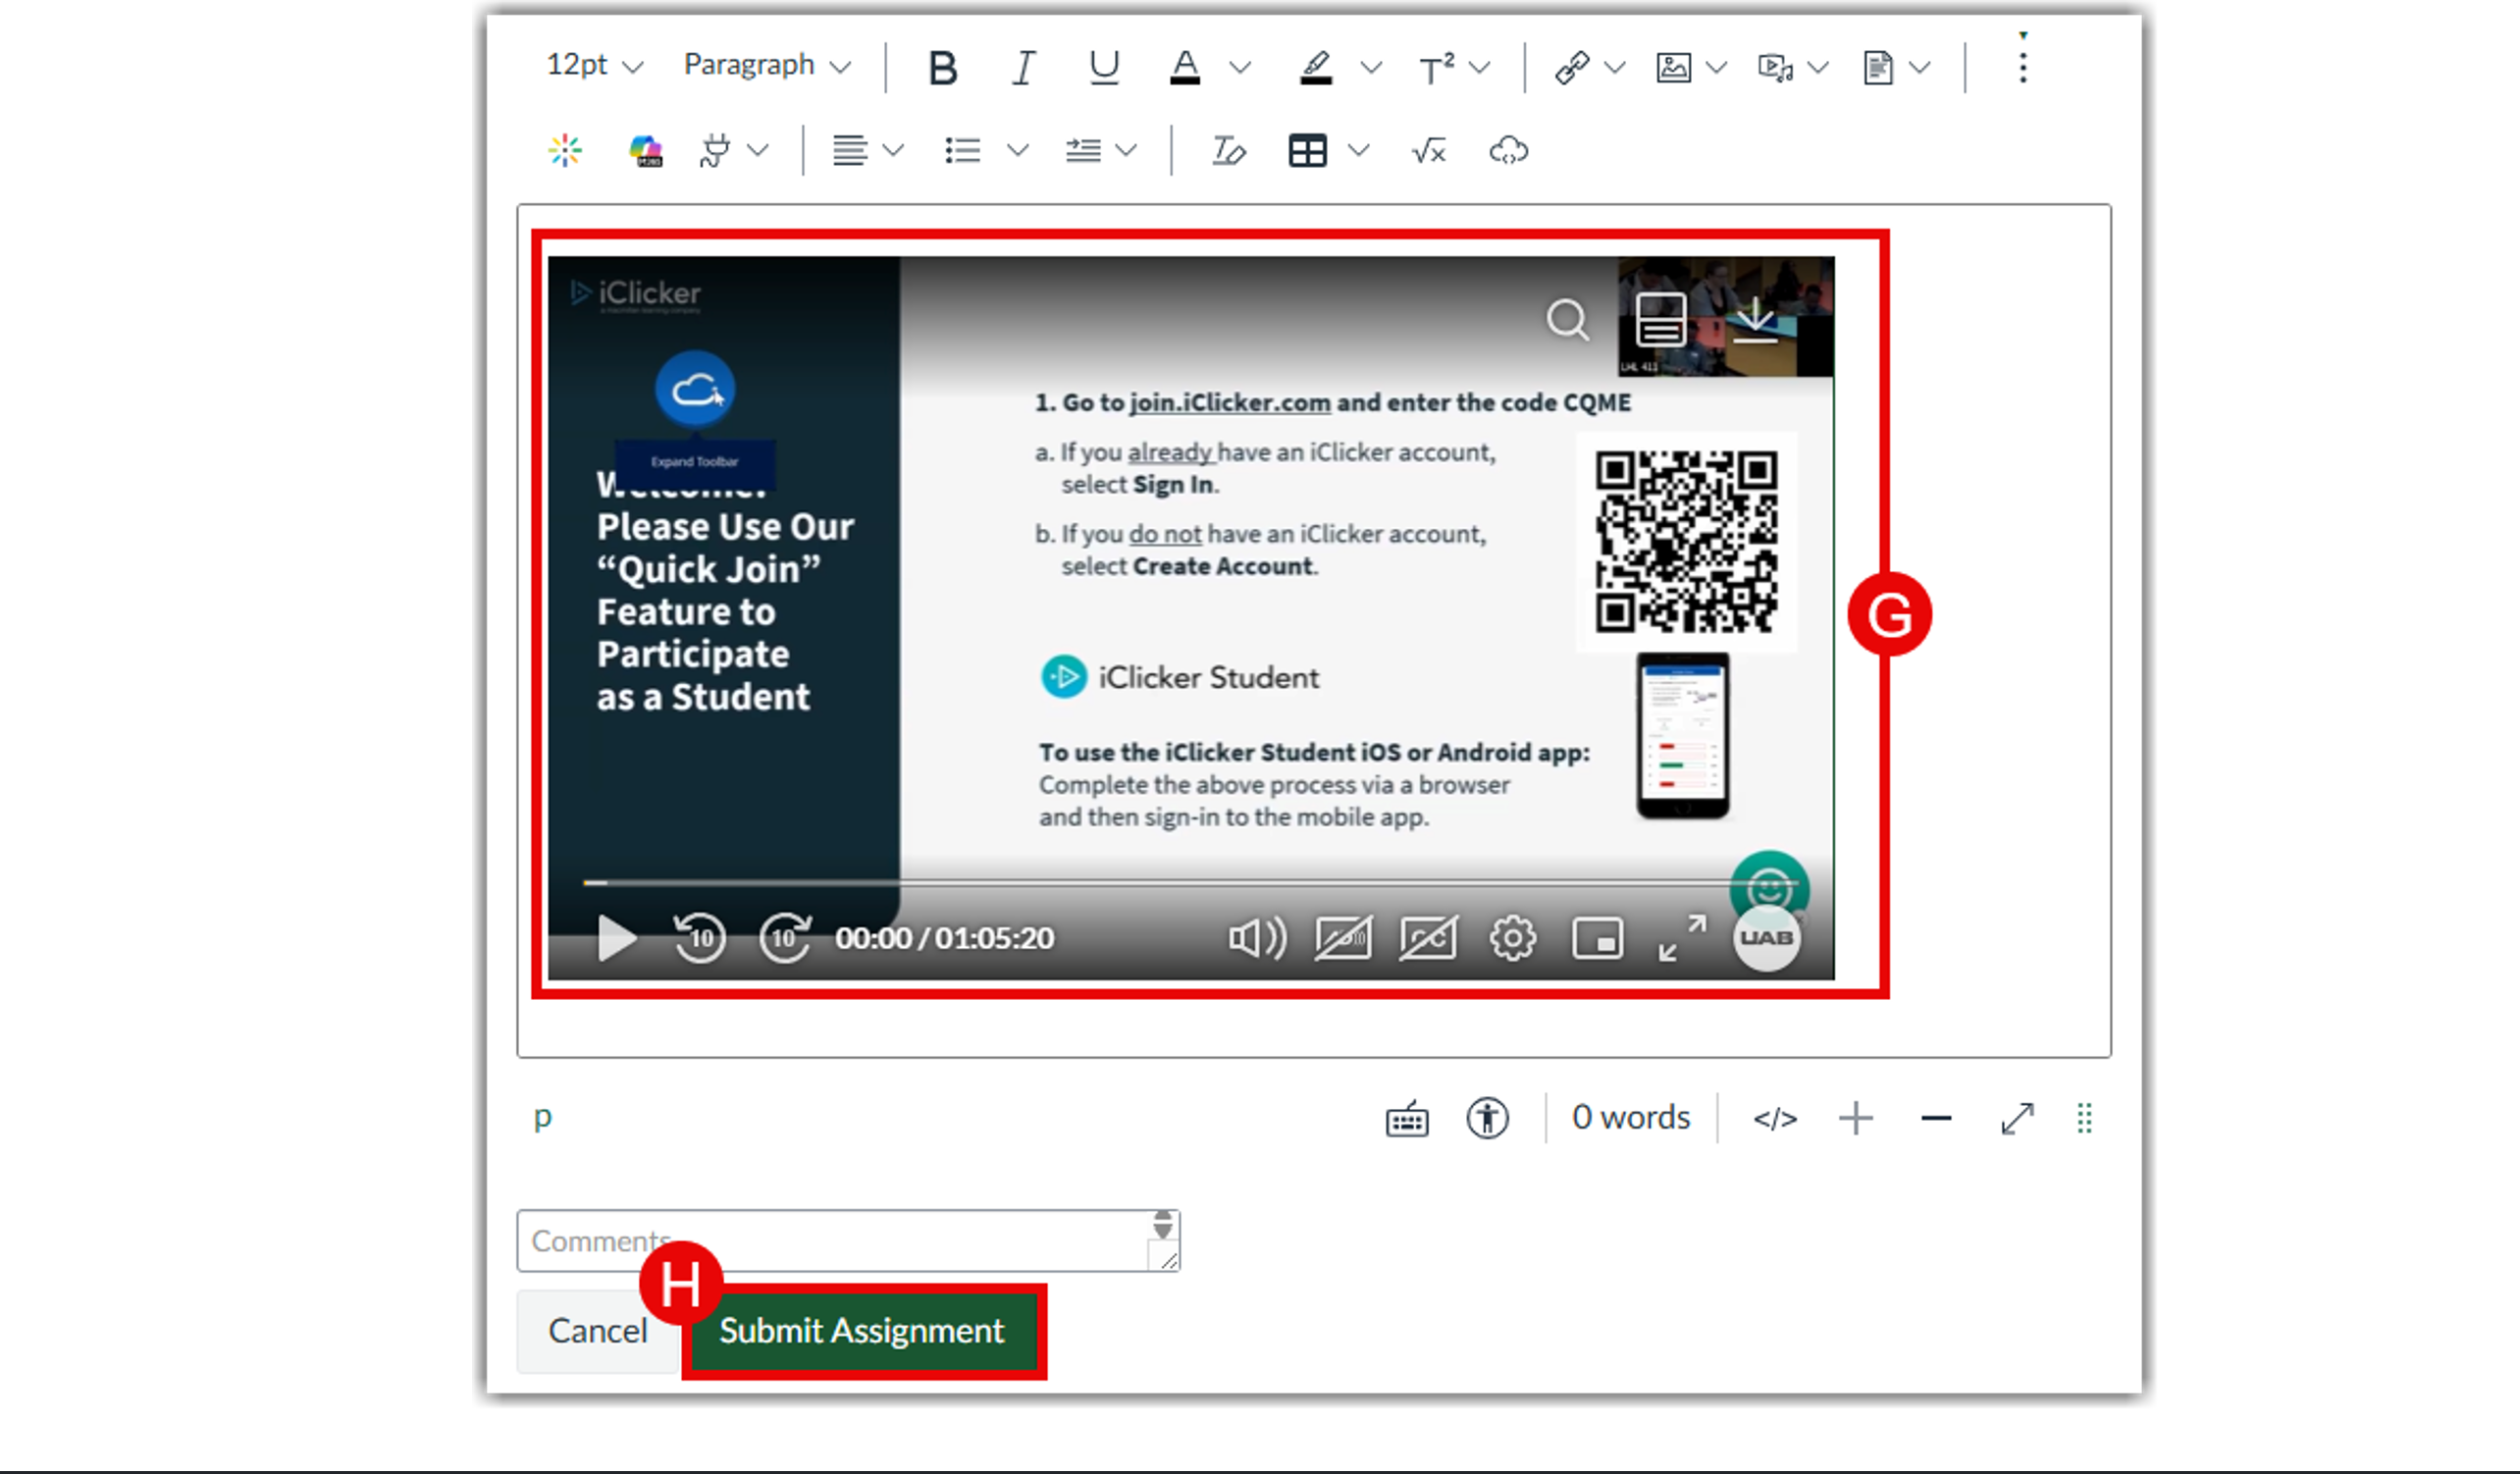Click the minus icon in the status bar
This screenshot has width=2520, height=1474.
(1936, 1119)
